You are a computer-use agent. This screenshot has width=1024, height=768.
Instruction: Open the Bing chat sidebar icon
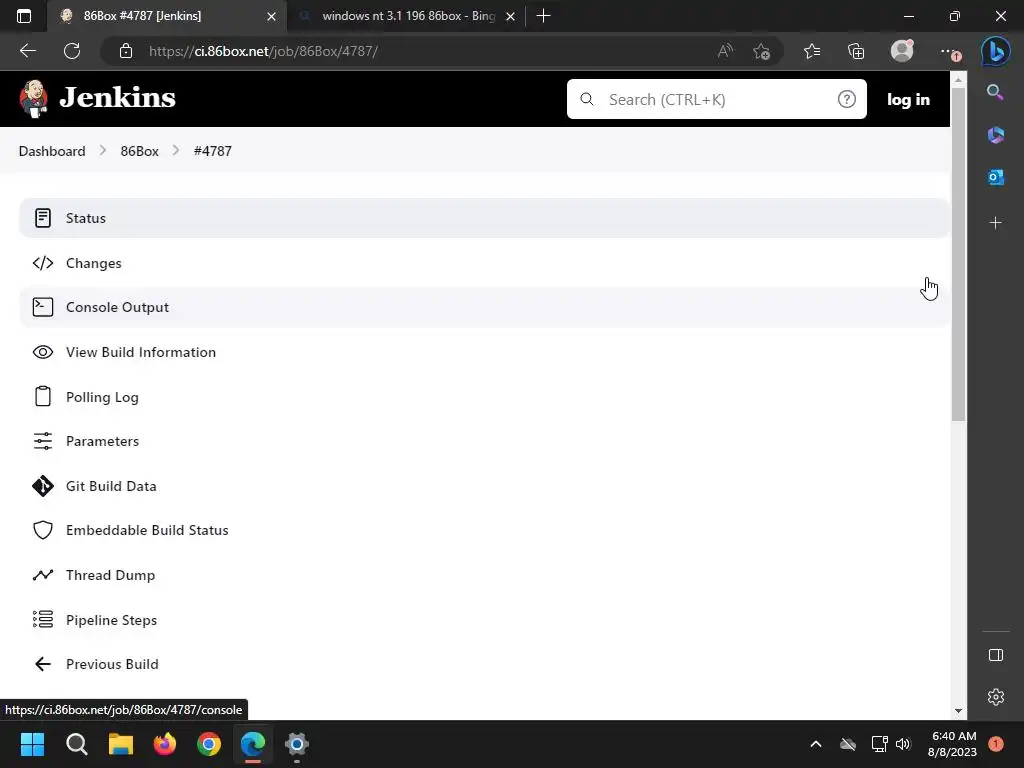(995, 52)
